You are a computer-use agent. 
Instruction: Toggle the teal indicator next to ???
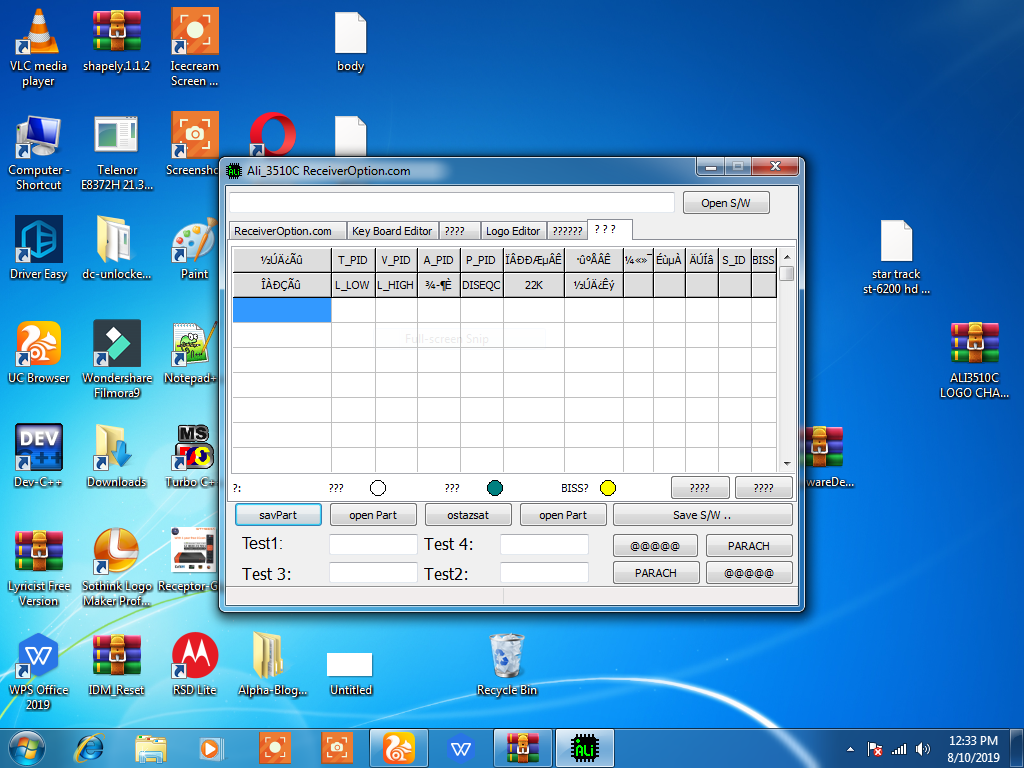[x=495, y=488]
